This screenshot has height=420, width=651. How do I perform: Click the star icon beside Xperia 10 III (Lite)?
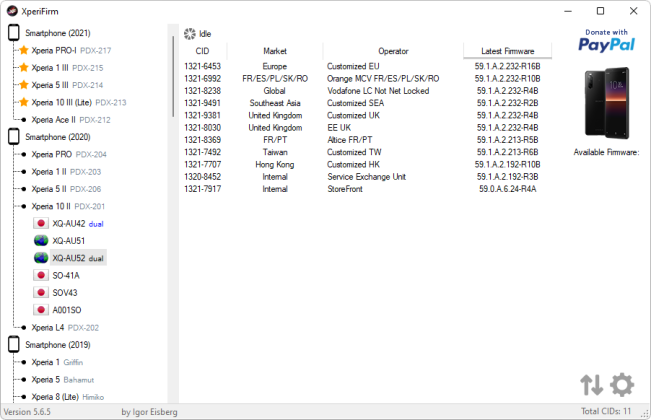click(x=24, y=102)
